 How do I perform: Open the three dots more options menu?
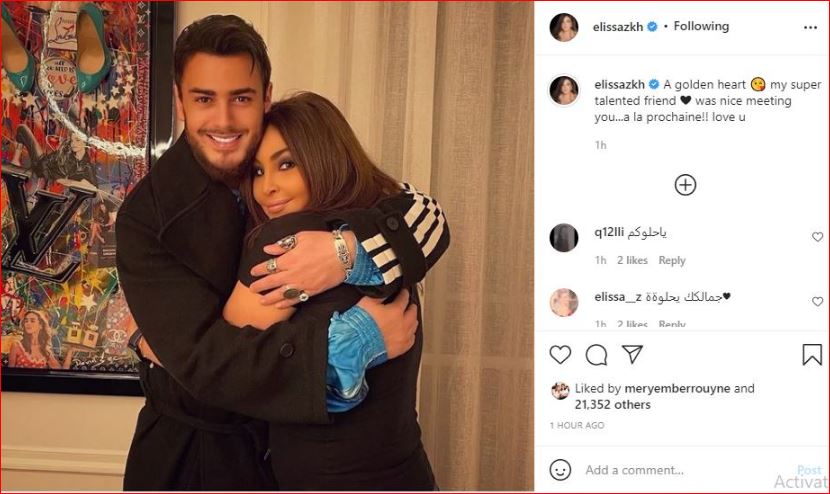click(x=810, y=28)
